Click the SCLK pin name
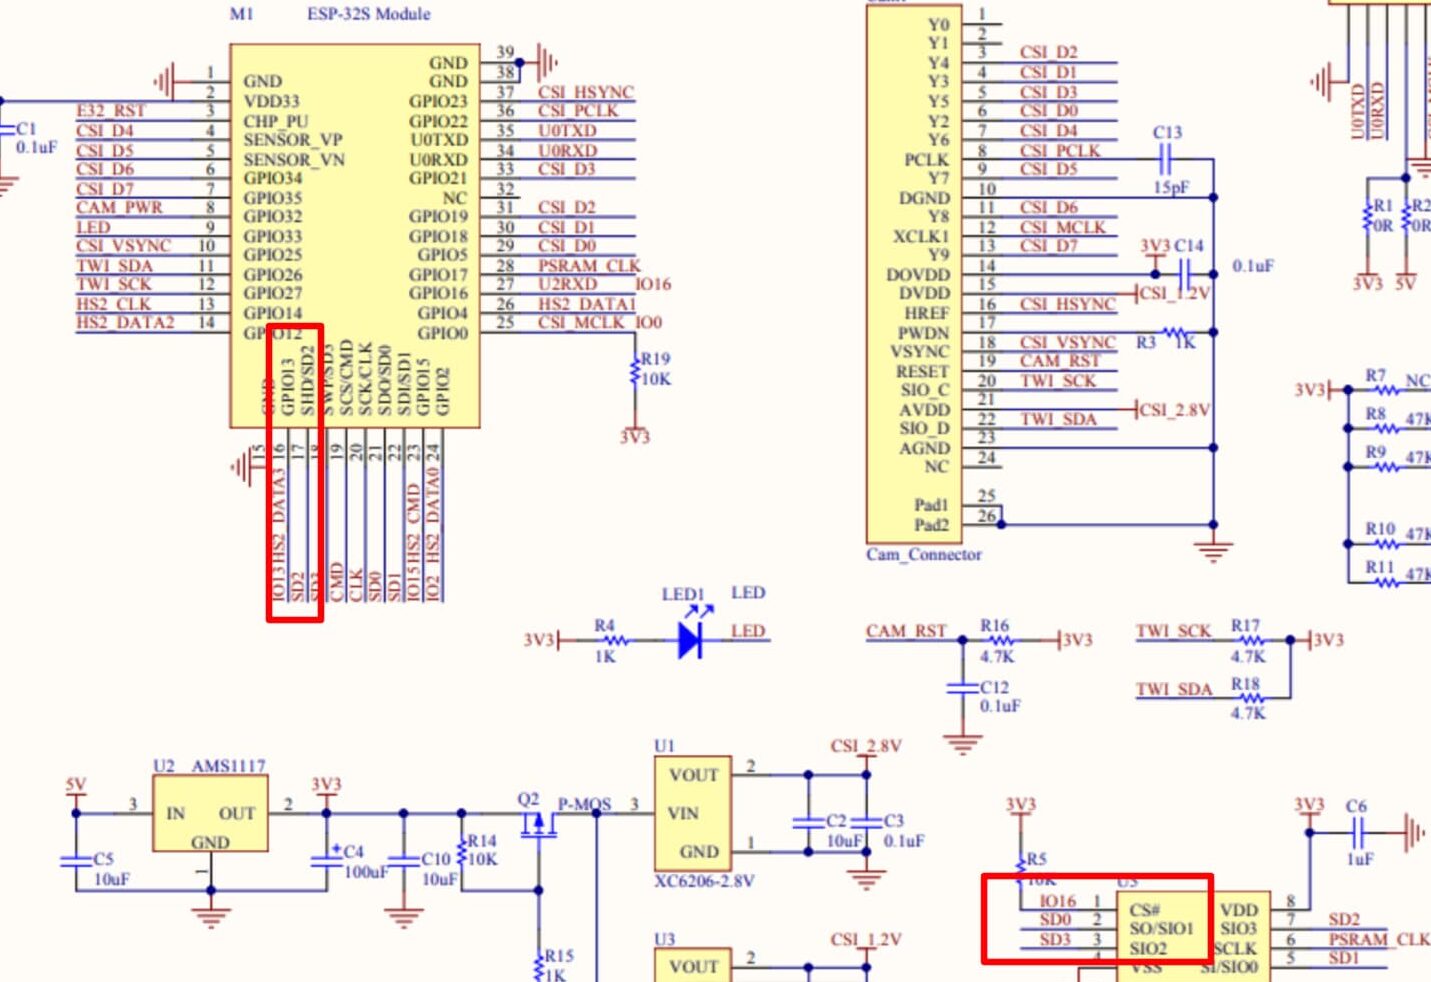 [x=1235, y=948]
